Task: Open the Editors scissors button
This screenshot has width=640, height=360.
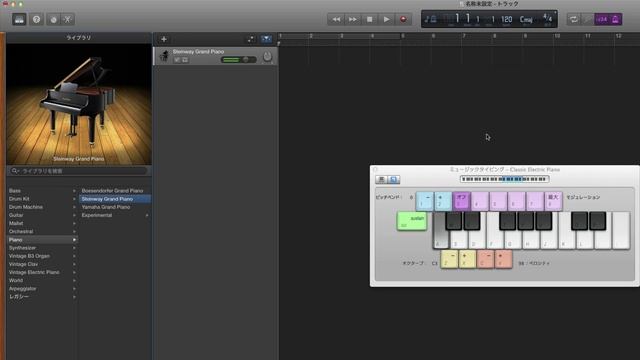Action: point(67,19)
